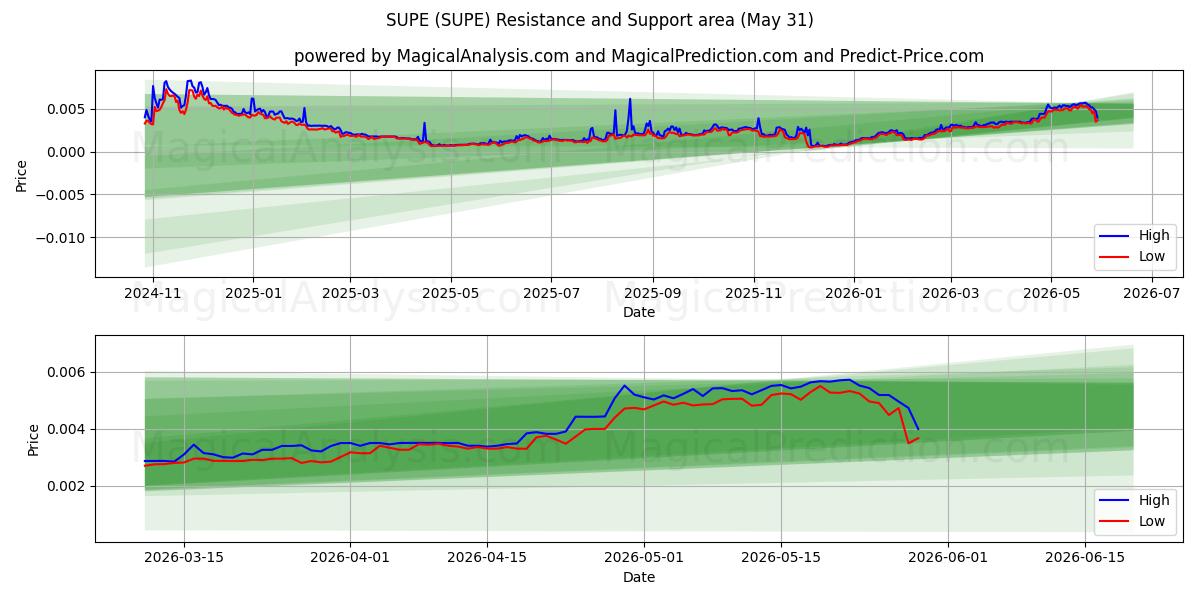1200x600 pixels.
Task: Click the '2025-11' date label on top chart
Action: [x=753, y=293]
